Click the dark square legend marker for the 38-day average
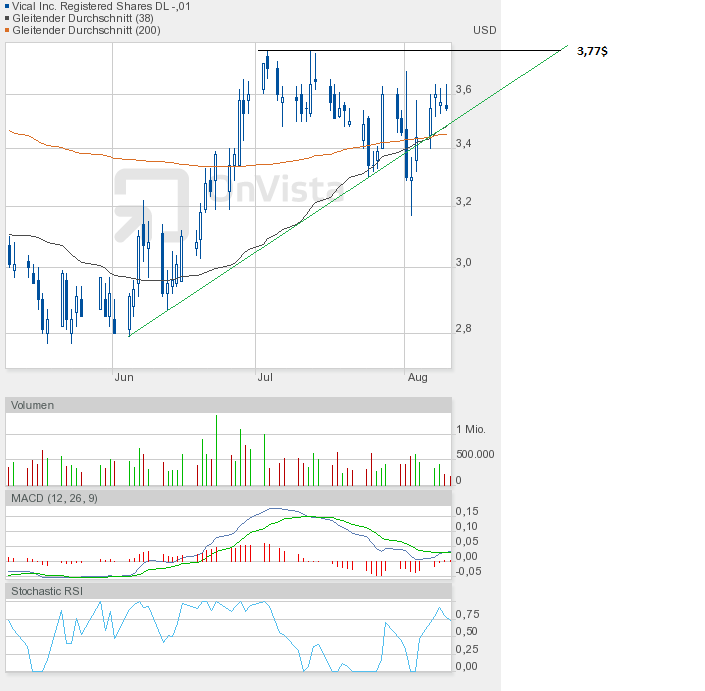Viewport: 705px width, 691px height. click(x=7, y=18)
